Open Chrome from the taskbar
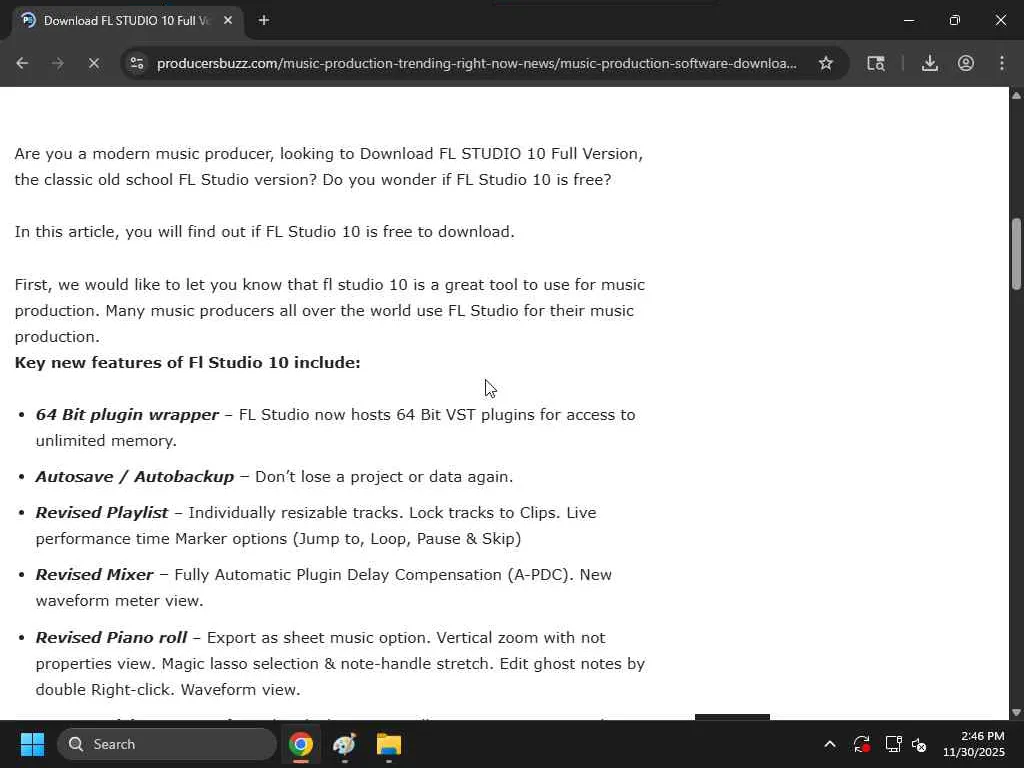The width and height of the screenshot is (1024, 768). 301,744
